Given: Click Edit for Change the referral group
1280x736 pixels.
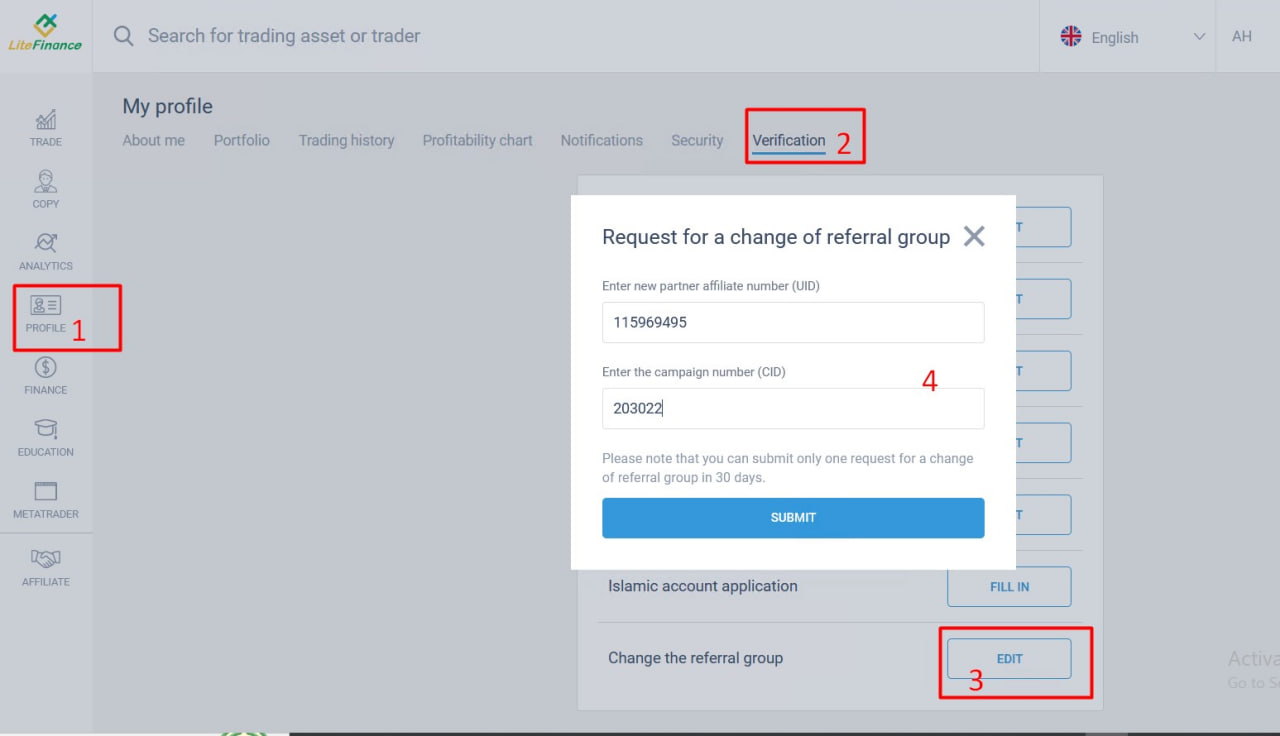Looking at the screenshot, I should tap(1009, 659).
